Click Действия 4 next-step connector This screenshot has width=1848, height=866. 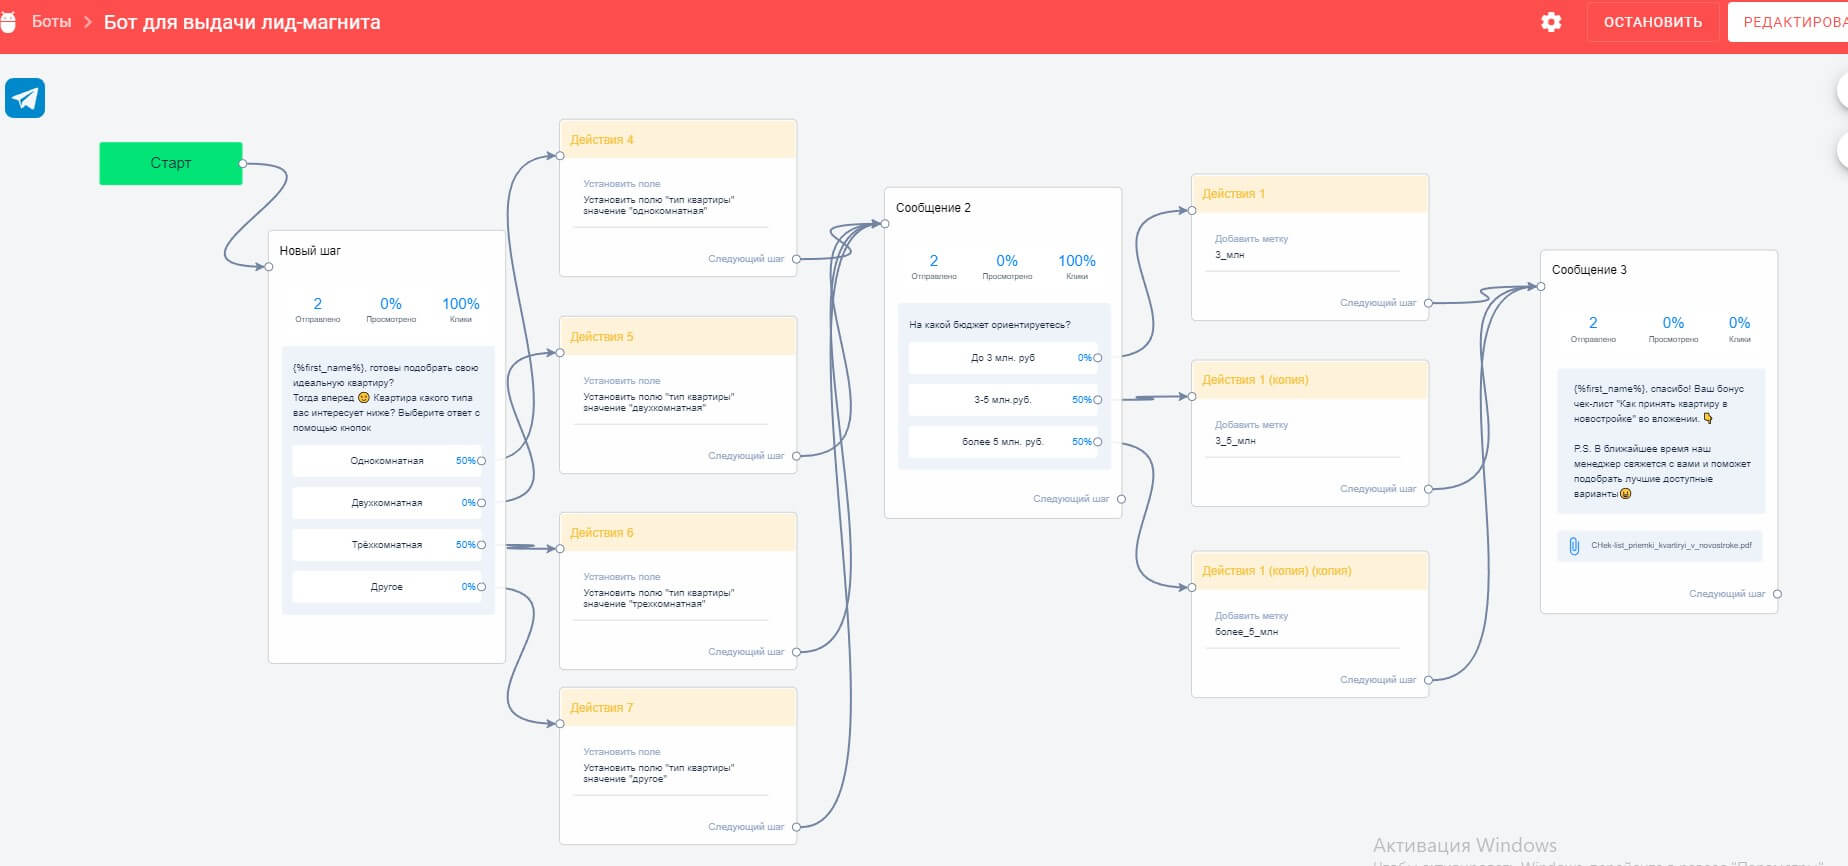click(796, 259)
